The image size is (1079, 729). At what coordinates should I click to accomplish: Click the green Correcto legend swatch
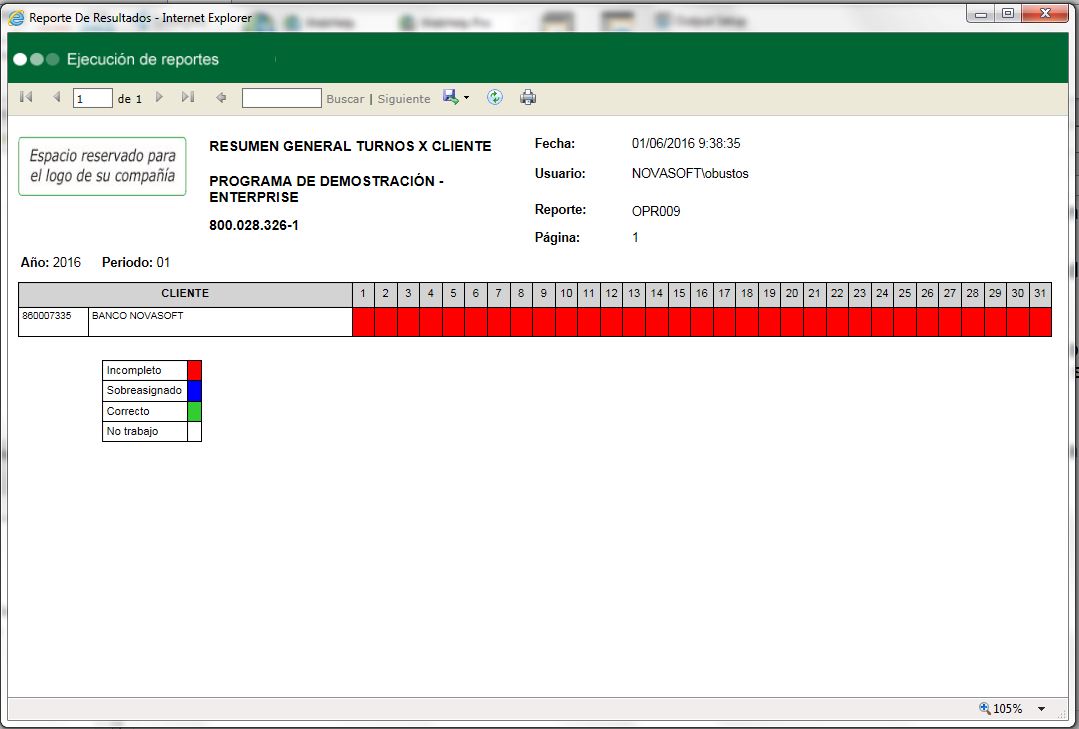[194, 411]
